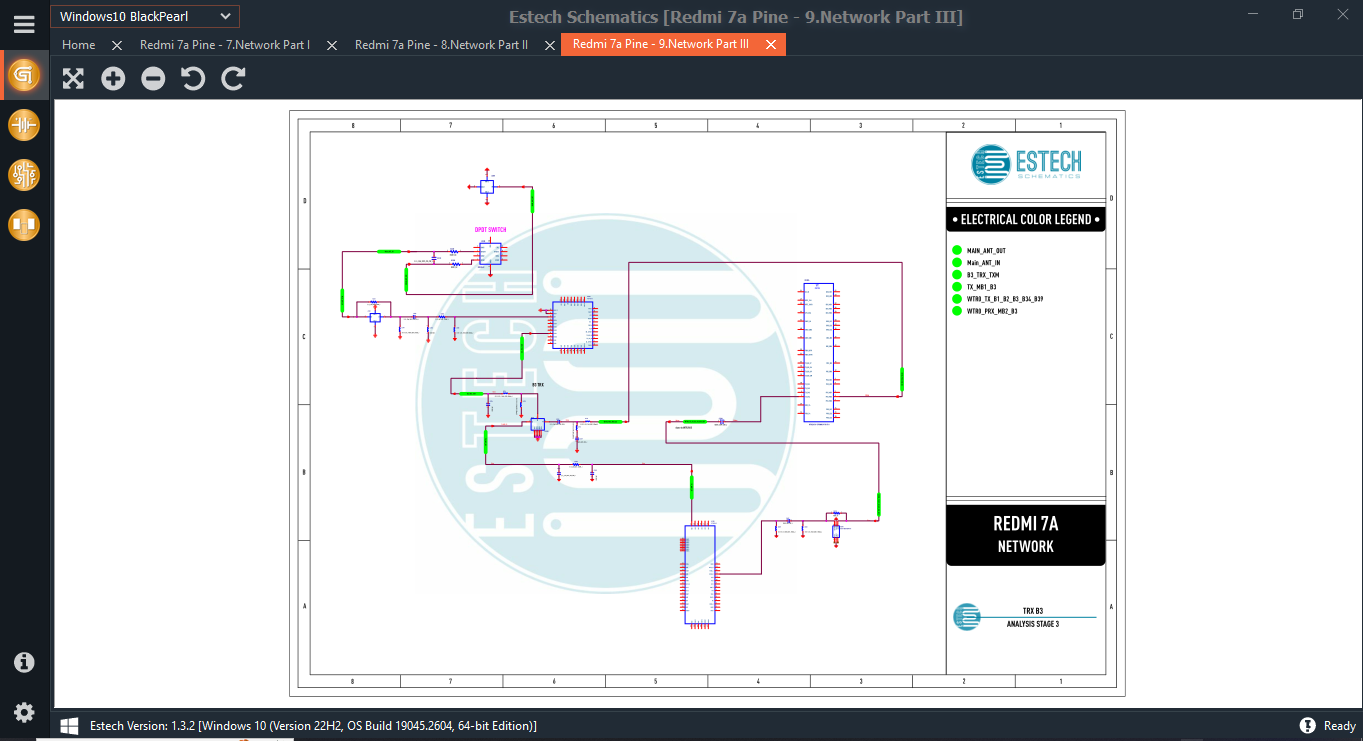Close the 7.Network Part I tab
Viewport: 1363px width, 741px height.
pos(332,45)
